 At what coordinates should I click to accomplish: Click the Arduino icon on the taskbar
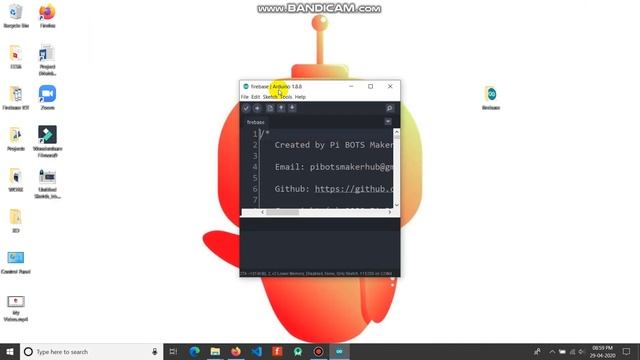pos(340,351)
